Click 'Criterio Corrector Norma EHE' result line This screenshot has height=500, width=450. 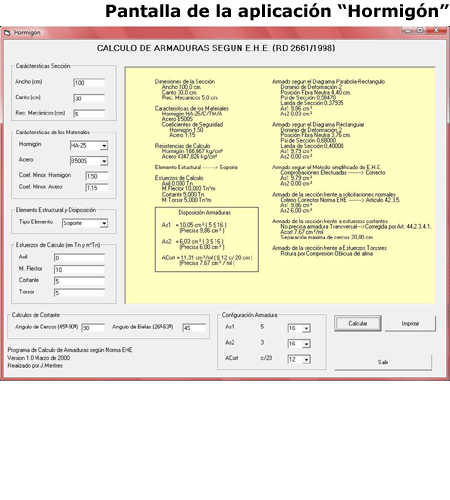(x=340, y=200)
